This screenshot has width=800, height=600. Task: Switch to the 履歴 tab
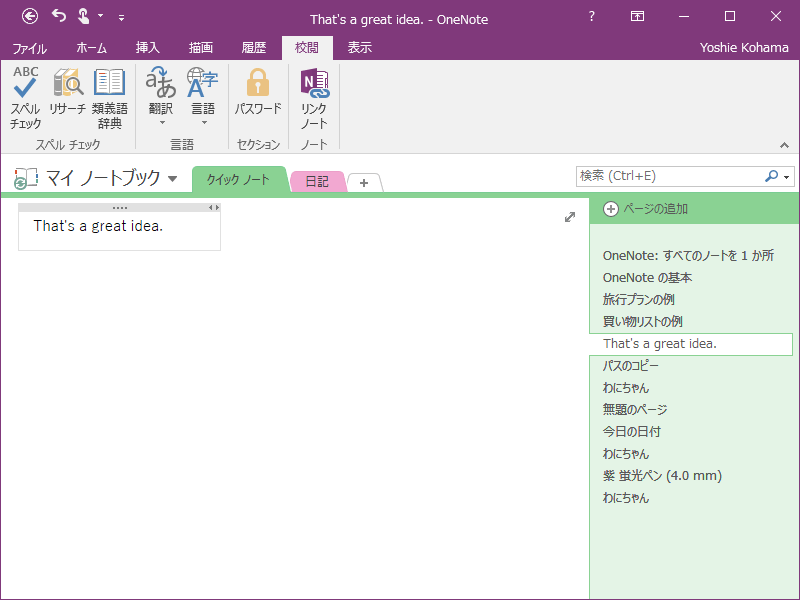(254, 48)
